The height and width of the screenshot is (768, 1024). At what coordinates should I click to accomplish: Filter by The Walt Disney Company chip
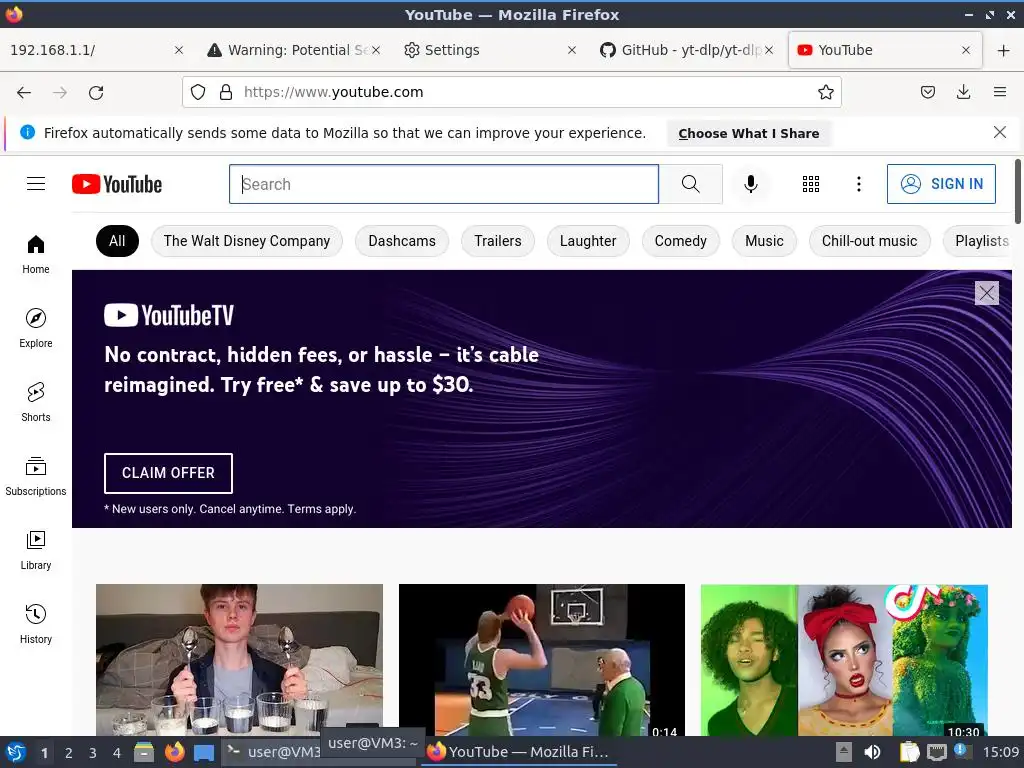247,241
